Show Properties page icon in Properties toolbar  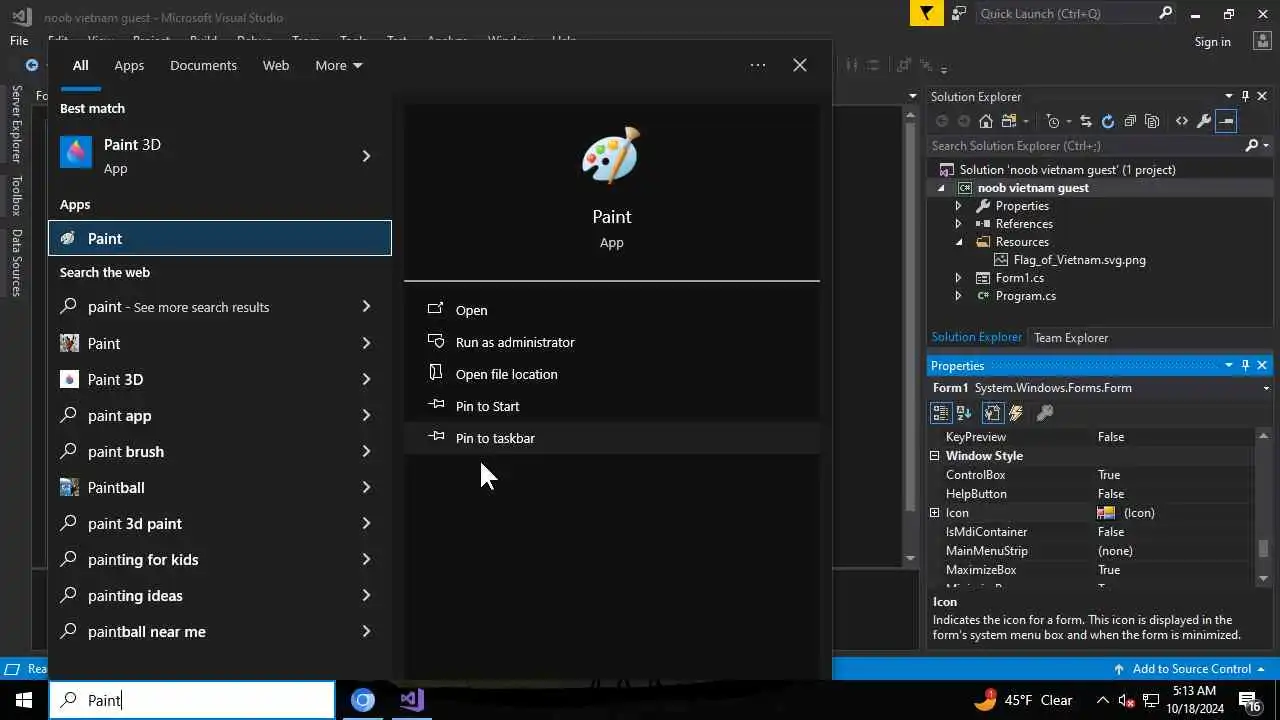point(1045,413)
